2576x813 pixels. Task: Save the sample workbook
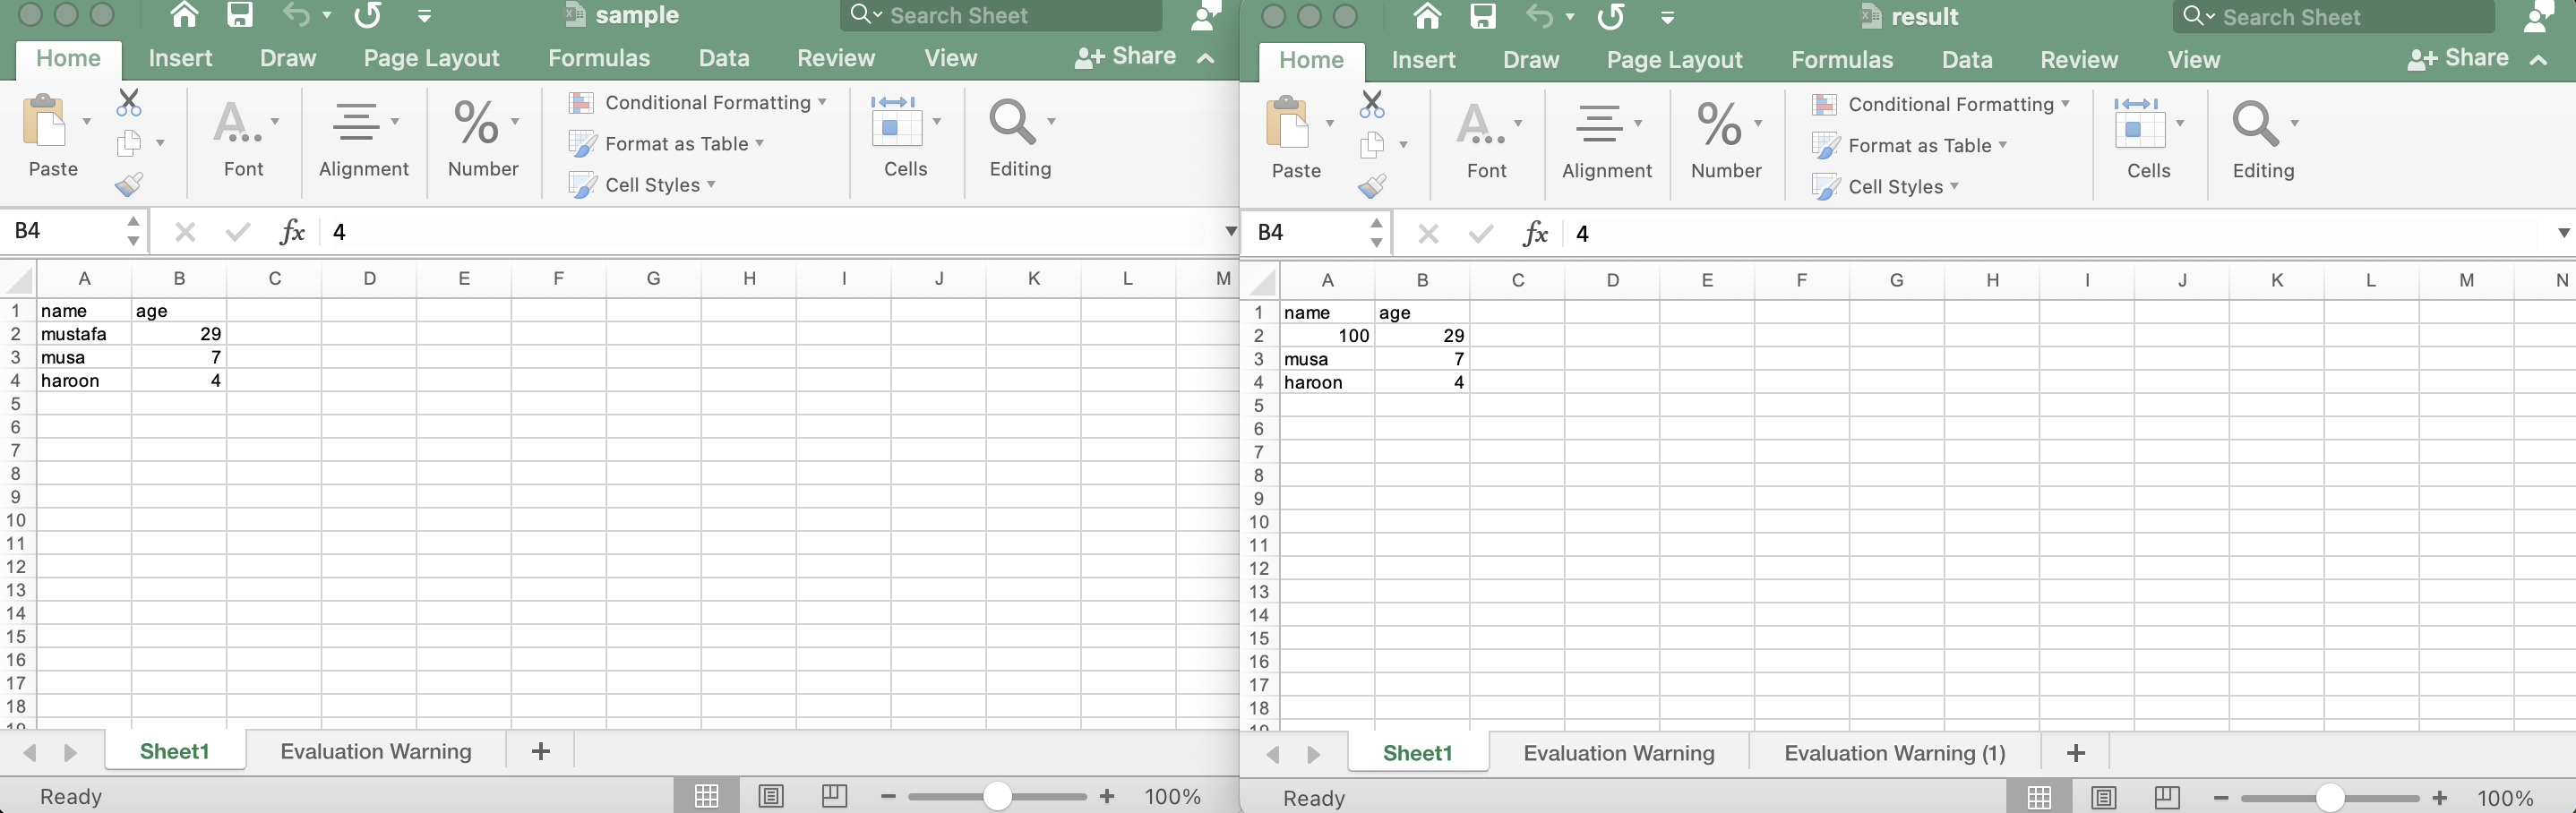[239, 15]
